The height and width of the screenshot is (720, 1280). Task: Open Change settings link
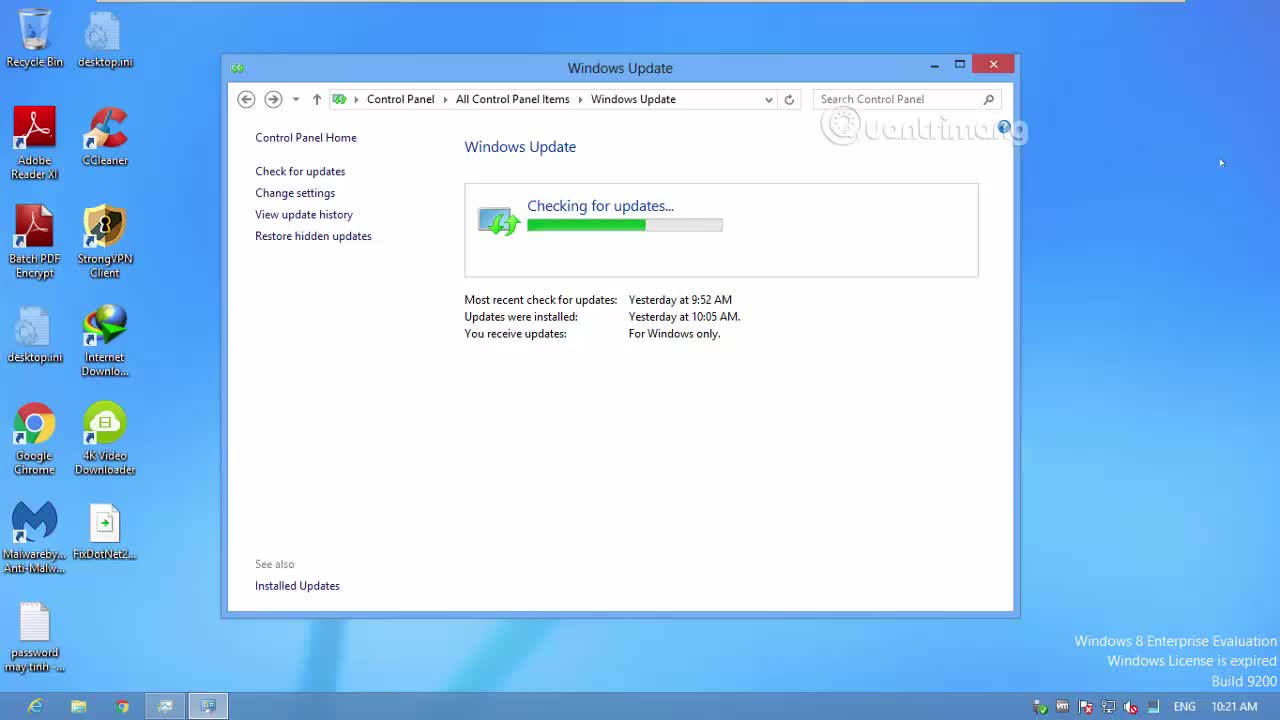tap(295, 193)
